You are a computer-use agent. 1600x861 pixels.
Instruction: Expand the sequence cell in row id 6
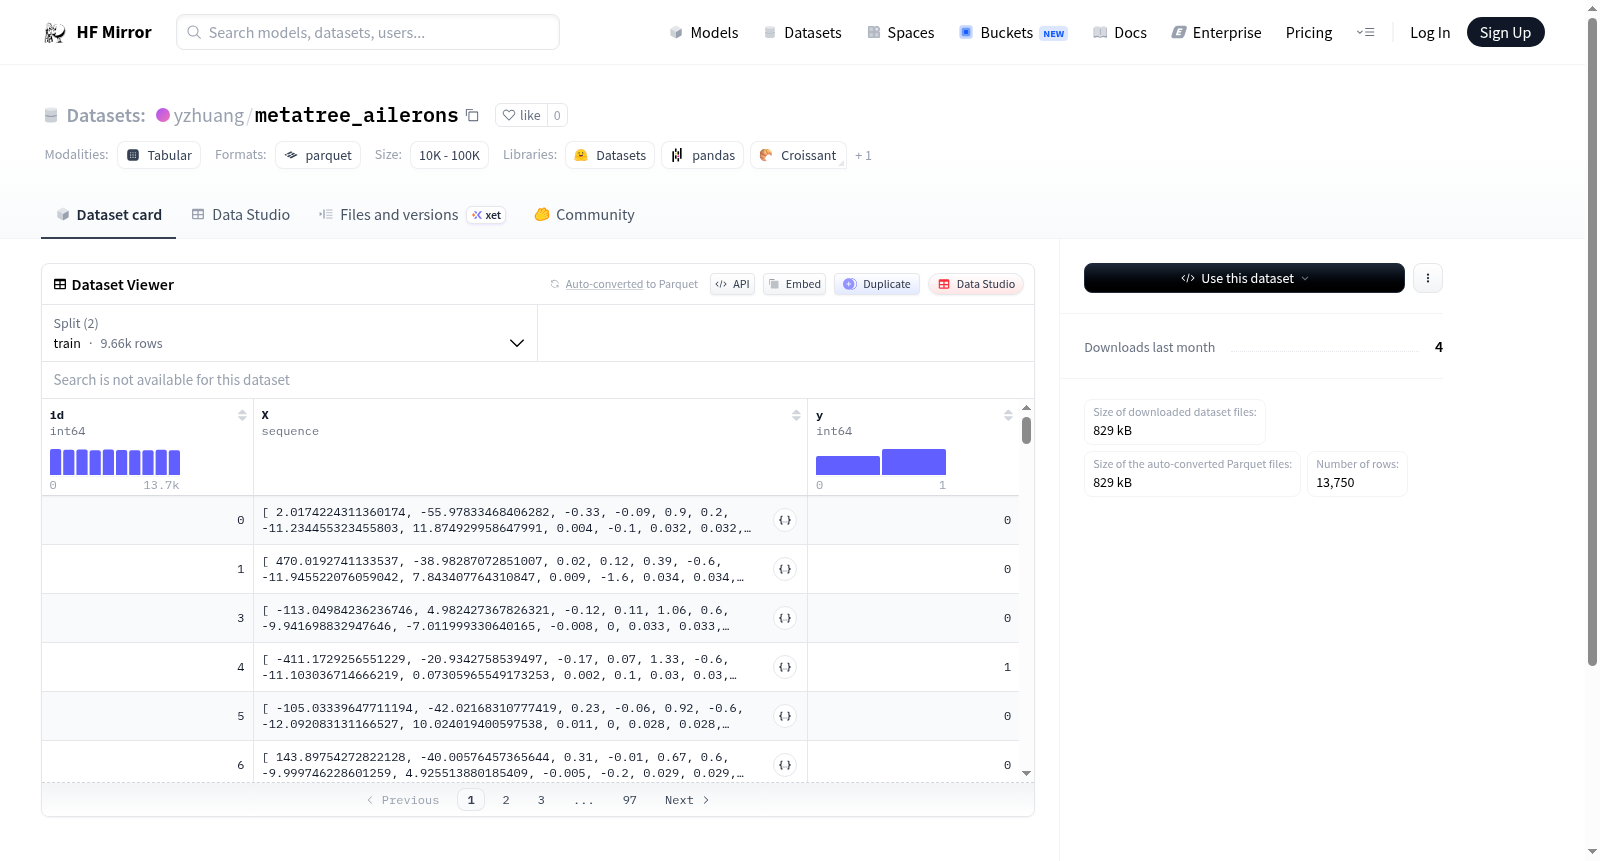[785, 765]
